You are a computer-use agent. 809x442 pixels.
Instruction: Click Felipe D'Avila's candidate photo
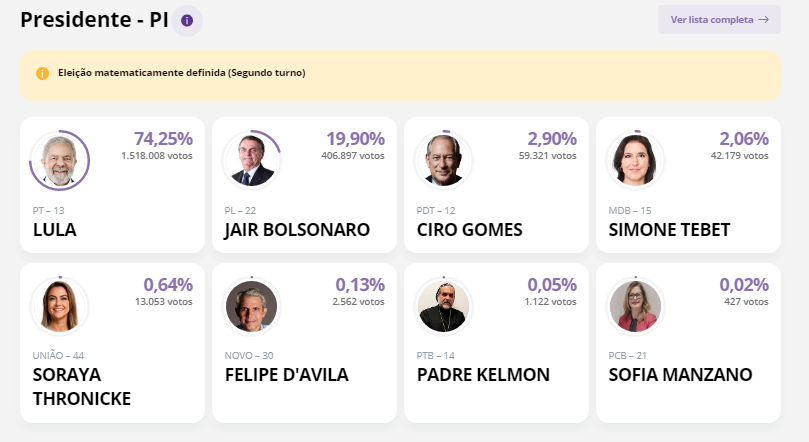pyautogui.click(x=251, y=306)
